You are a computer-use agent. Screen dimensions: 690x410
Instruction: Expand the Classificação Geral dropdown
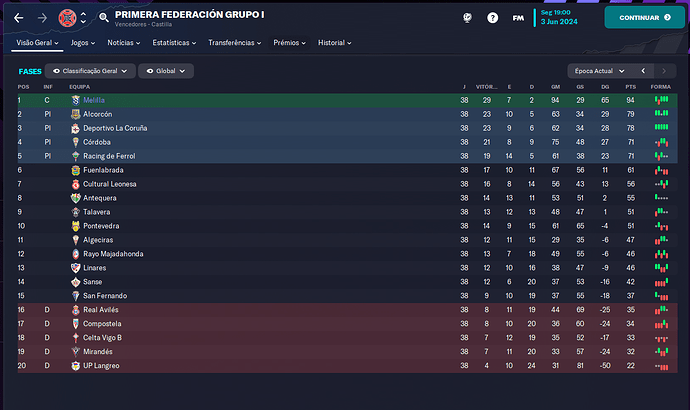[x=90, y=71]
